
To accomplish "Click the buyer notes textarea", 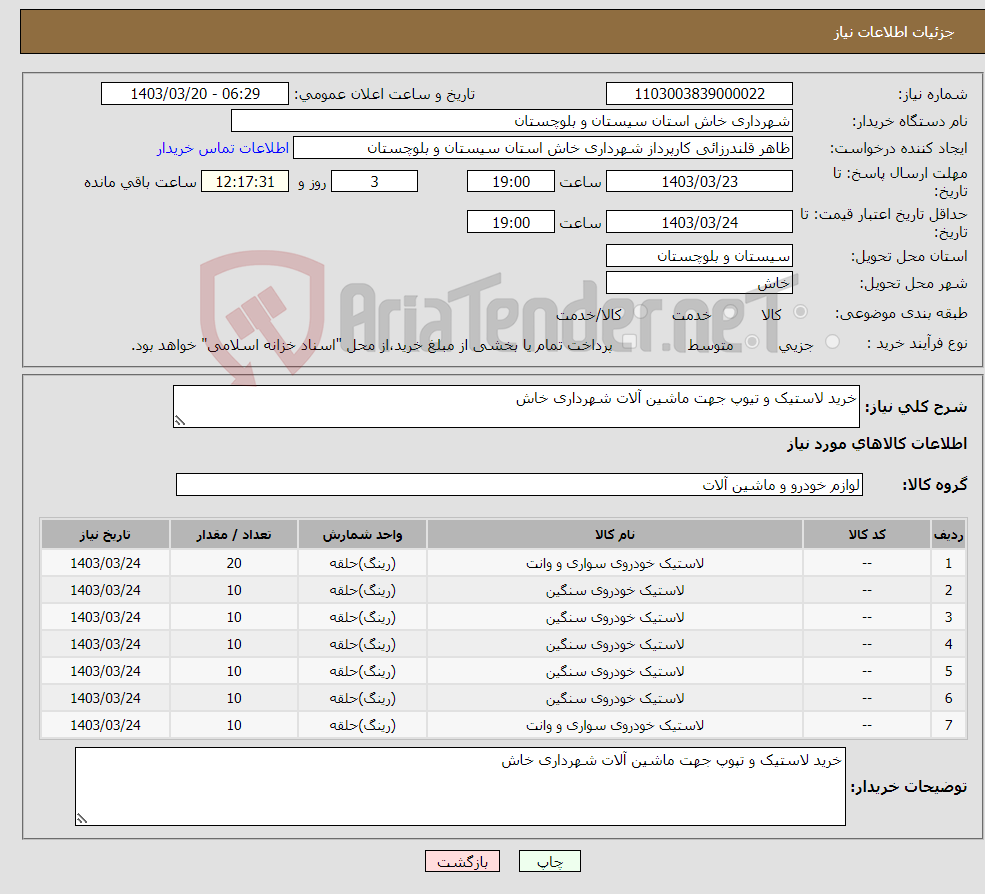I will (460, 786).
